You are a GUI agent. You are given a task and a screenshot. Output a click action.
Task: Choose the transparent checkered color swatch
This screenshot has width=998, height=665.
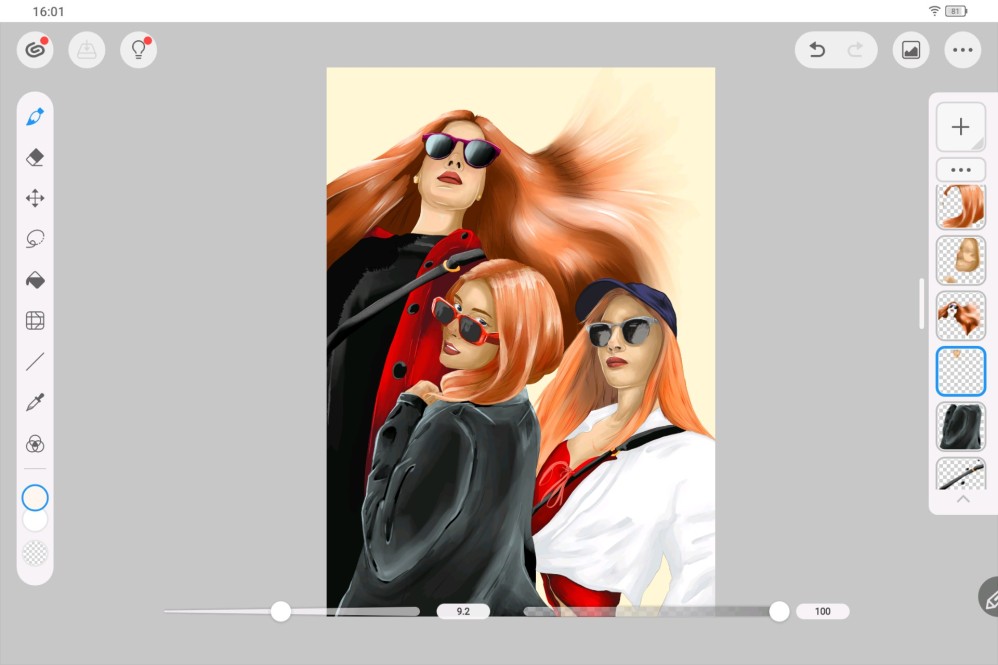(35, 553)
